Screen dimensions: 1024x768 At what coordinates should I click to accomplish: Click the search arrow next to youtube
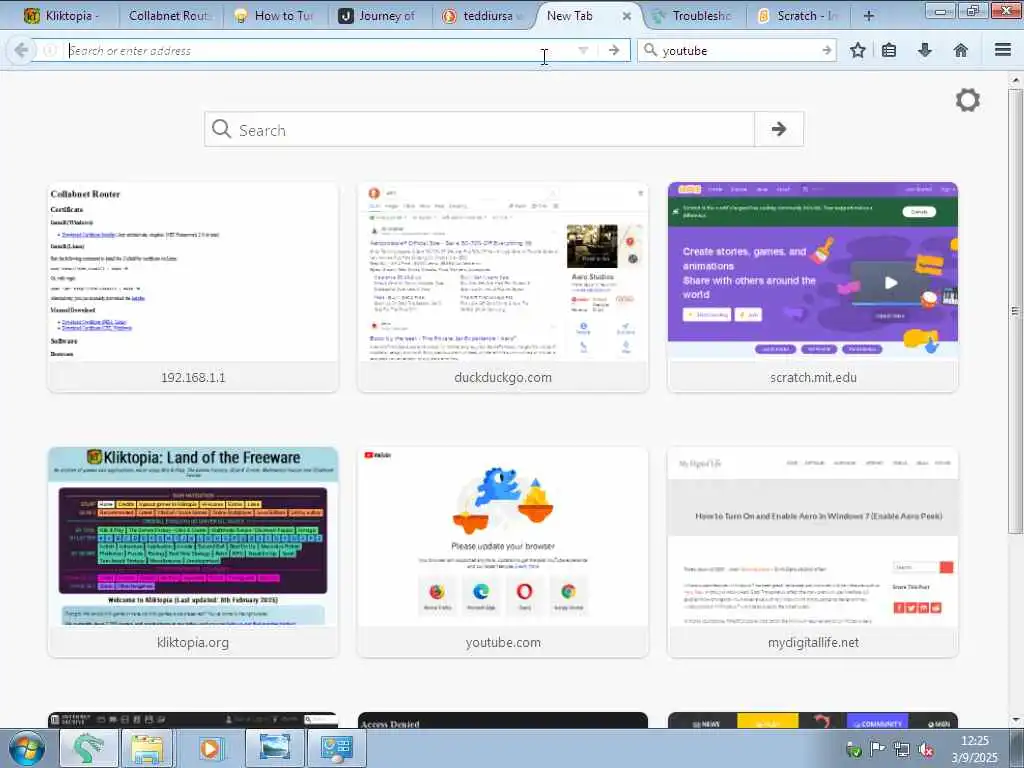(x=827, y=50)
